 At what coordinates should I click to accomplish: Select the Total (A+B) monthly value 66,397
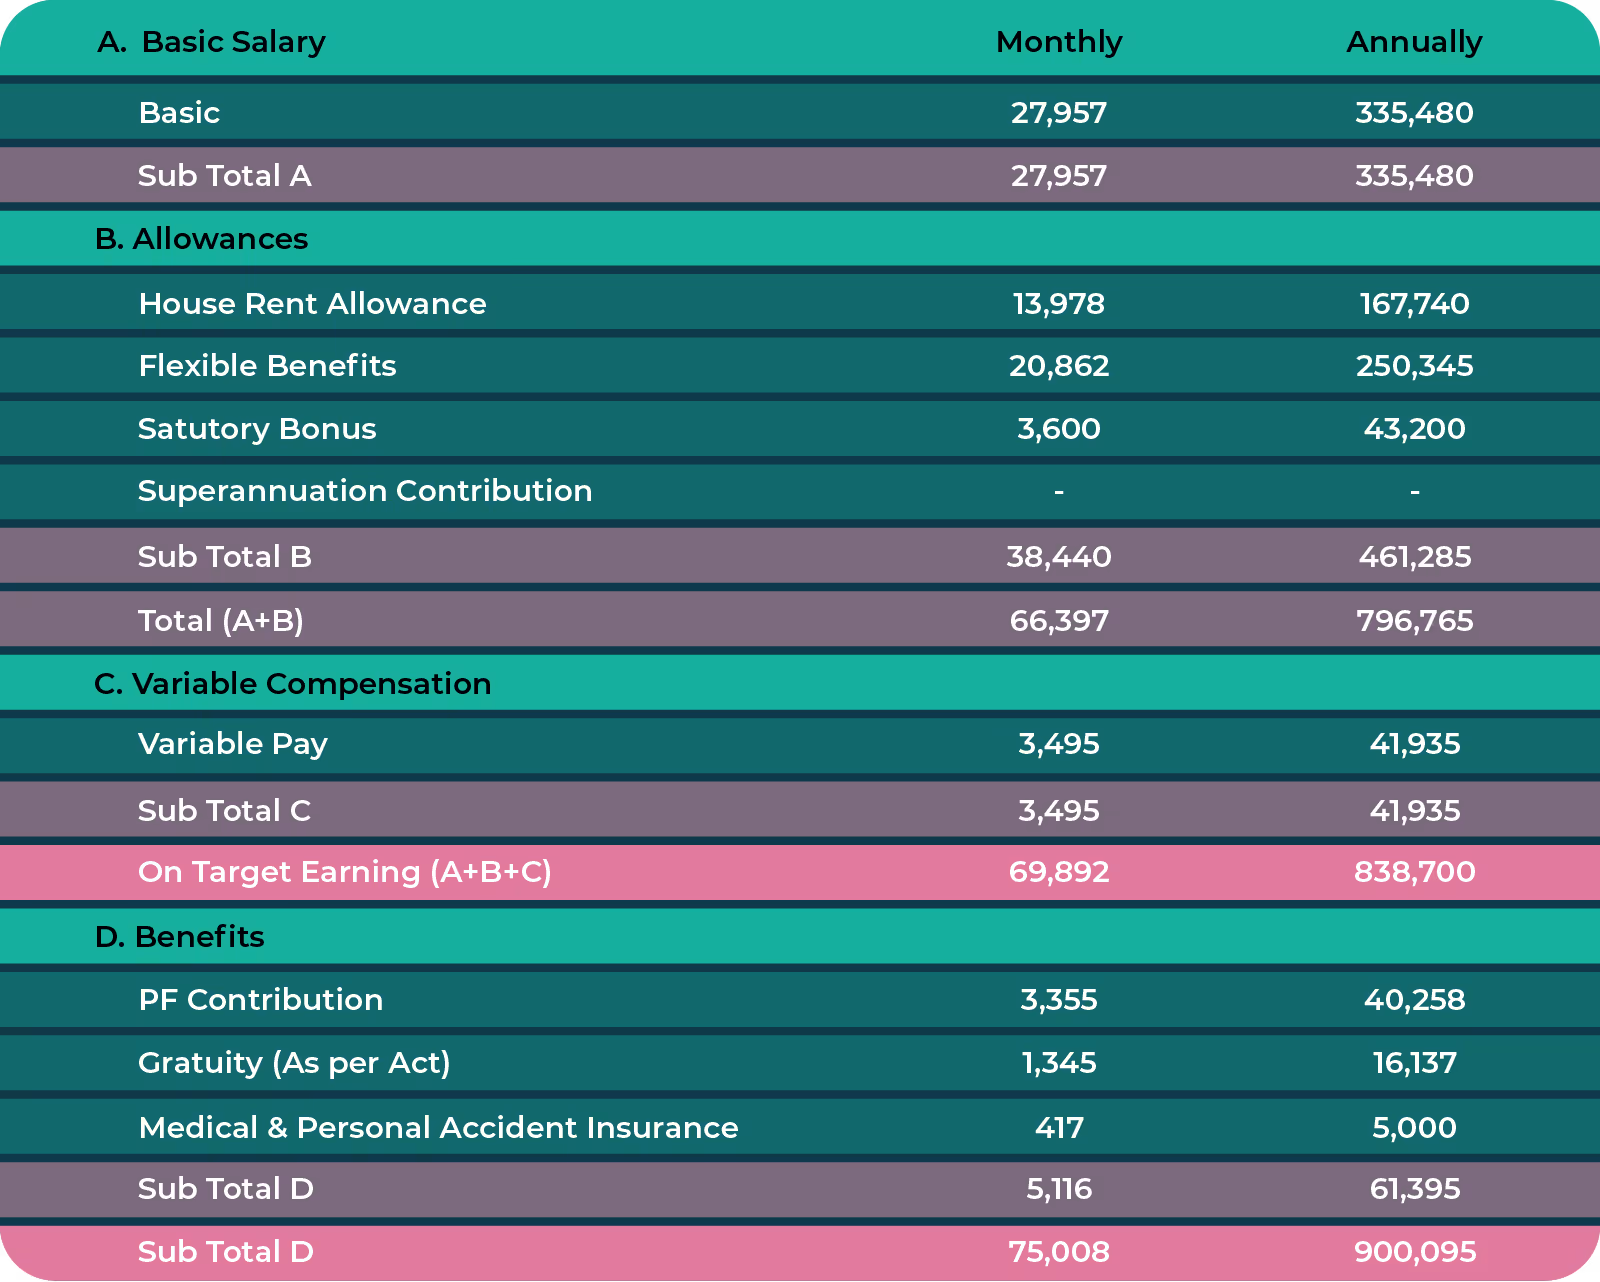[1059, 620]
